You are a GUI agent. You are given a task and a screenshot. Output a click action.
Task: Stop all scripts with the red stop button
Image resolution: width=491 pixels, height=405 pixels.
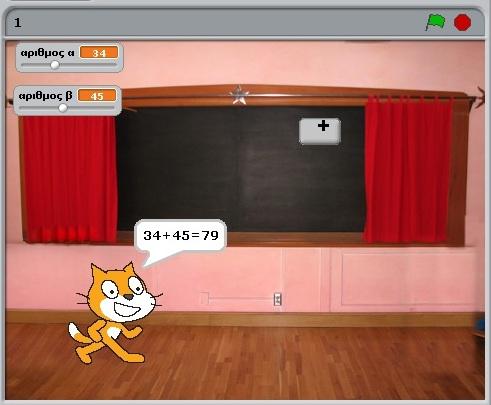click(x=463, y=22)
